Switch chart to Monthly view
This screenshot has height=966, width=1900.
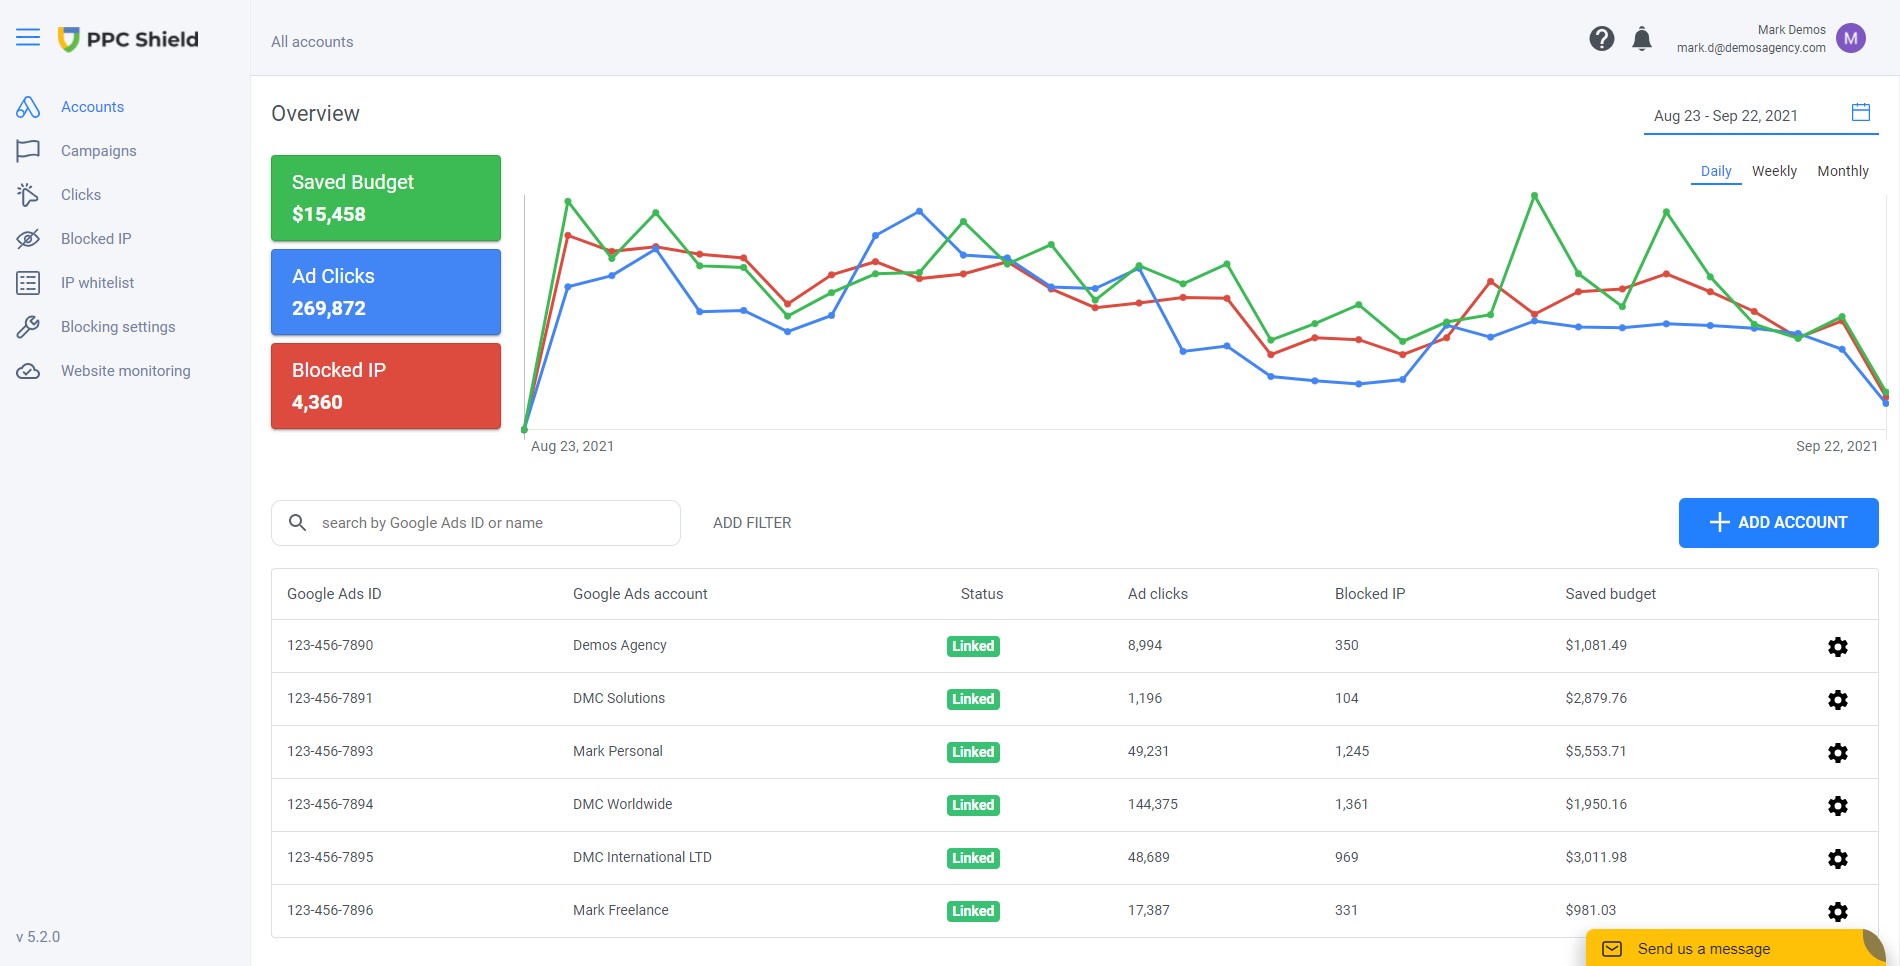point(1842,171)
